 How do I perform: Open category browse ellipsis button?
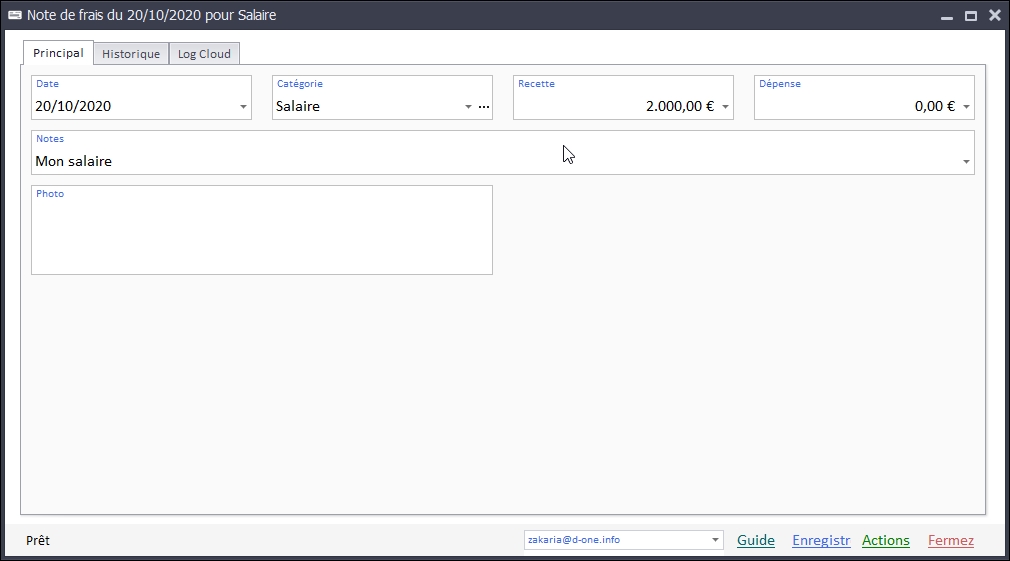[484, 107]
